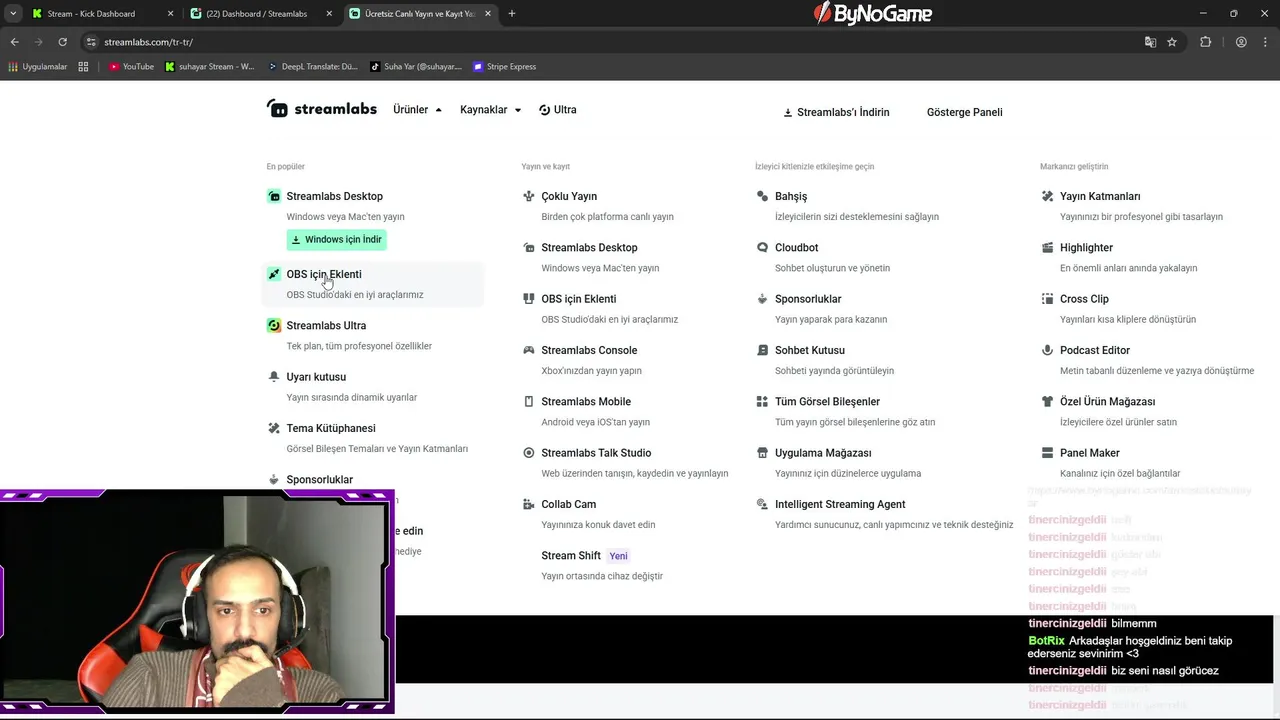The image size is (1280, 720).
Task: Click the Streamlabs Talk Studio icon
Action: click(x=529, y=453)
